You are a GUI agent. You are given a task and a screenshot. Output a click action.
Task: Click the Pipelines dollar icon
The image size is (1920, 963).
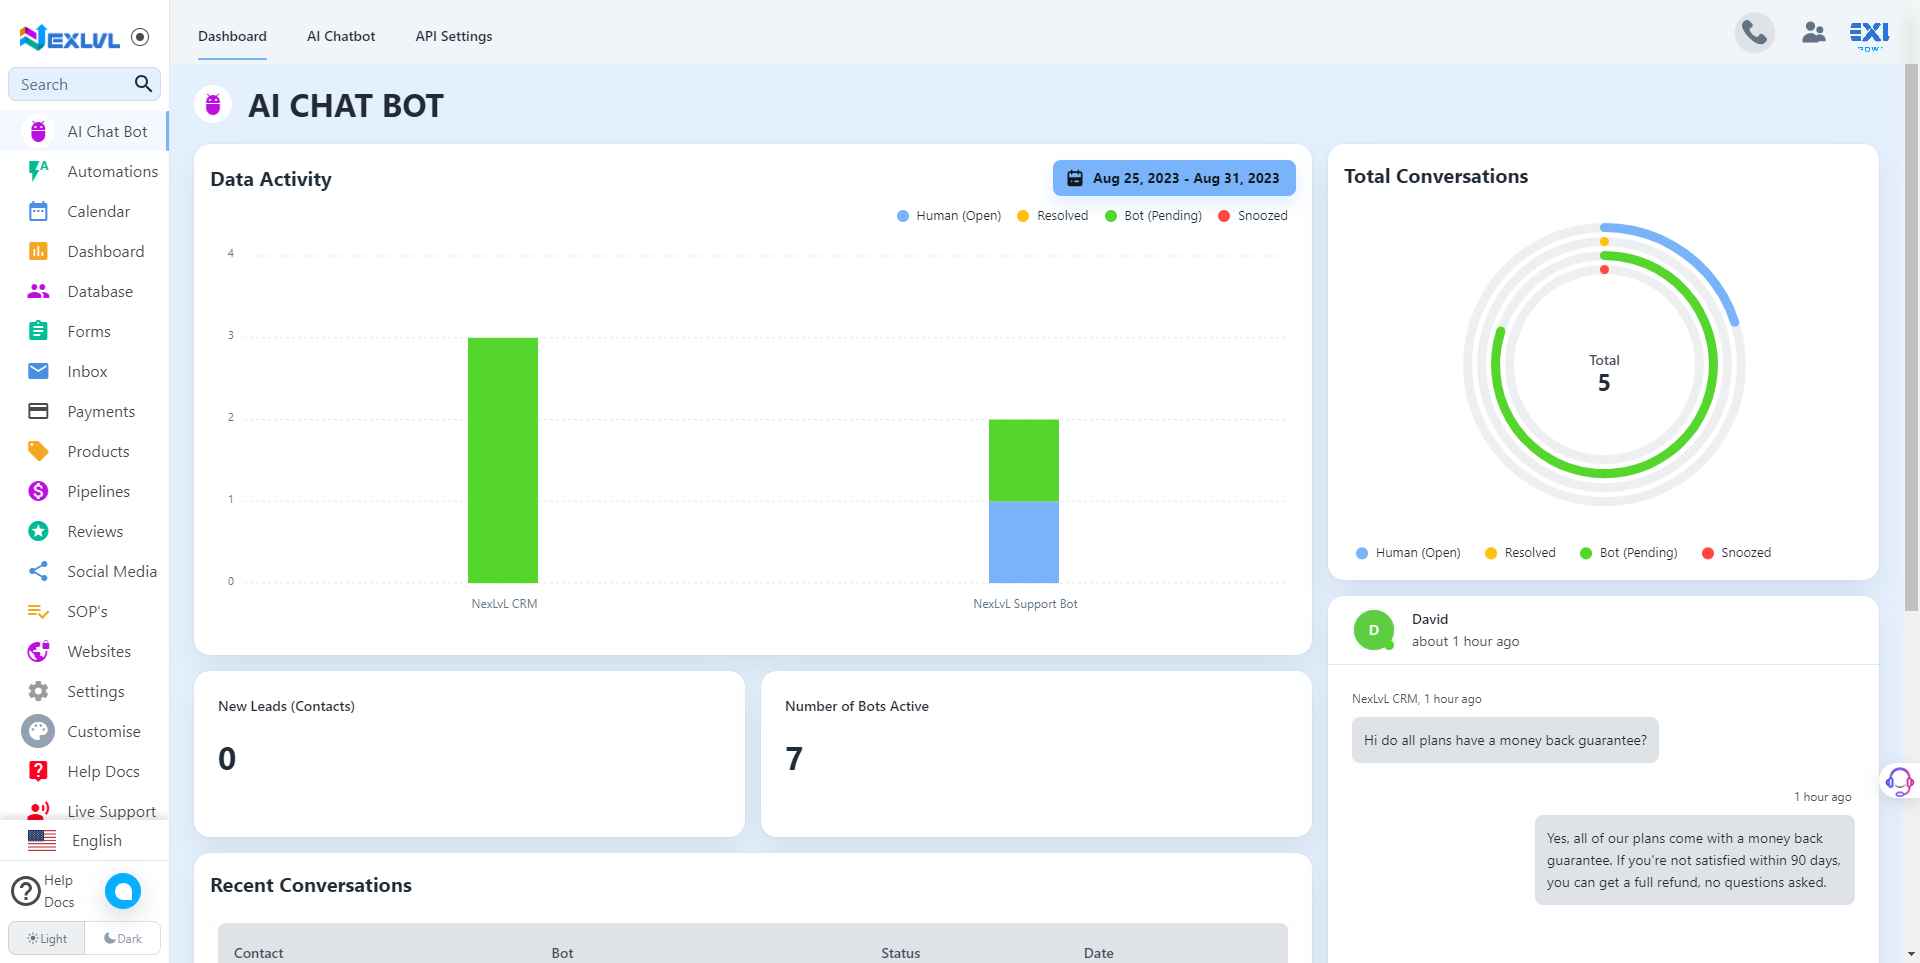[38, 491]
